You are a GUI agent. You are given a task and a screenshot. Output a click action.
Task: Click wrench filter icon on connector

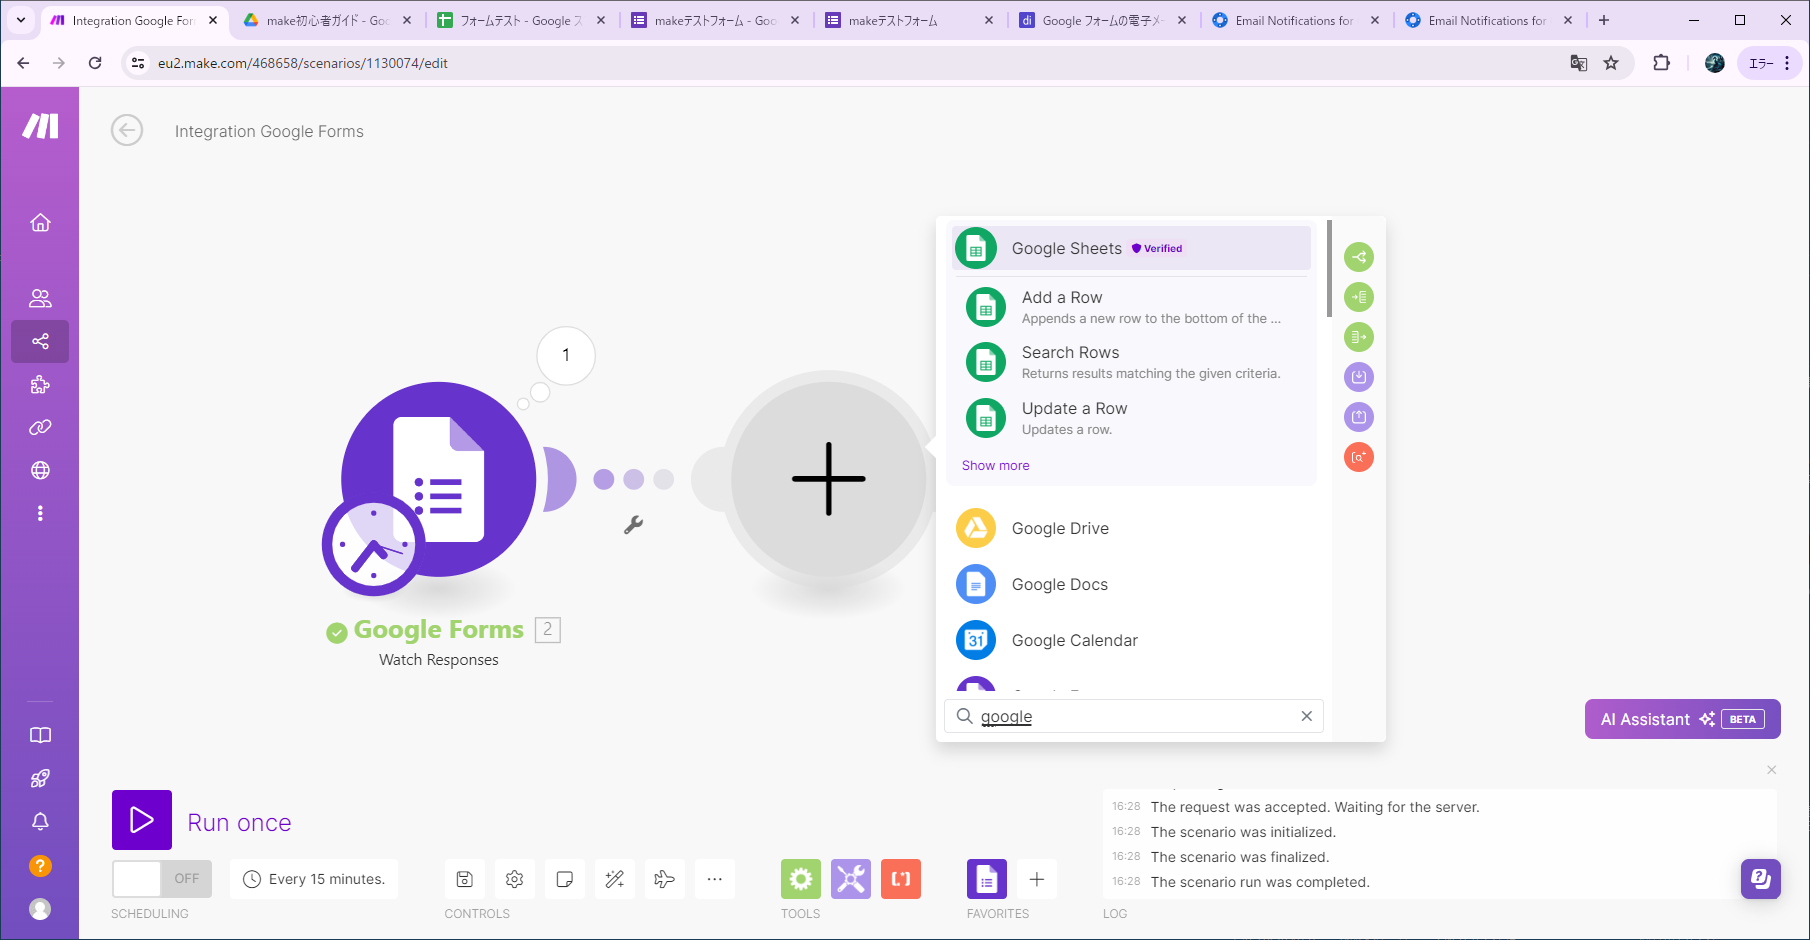pos(633,524)
